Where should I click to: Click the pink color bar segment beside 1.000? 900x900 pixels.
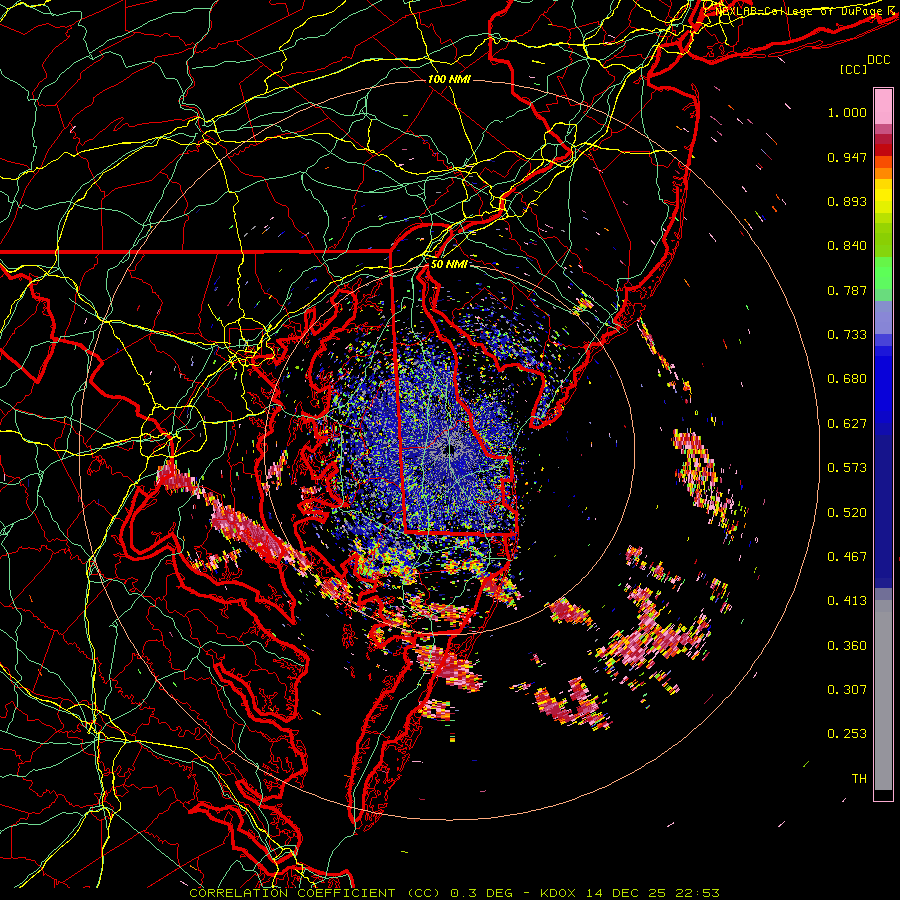point(883,107)
